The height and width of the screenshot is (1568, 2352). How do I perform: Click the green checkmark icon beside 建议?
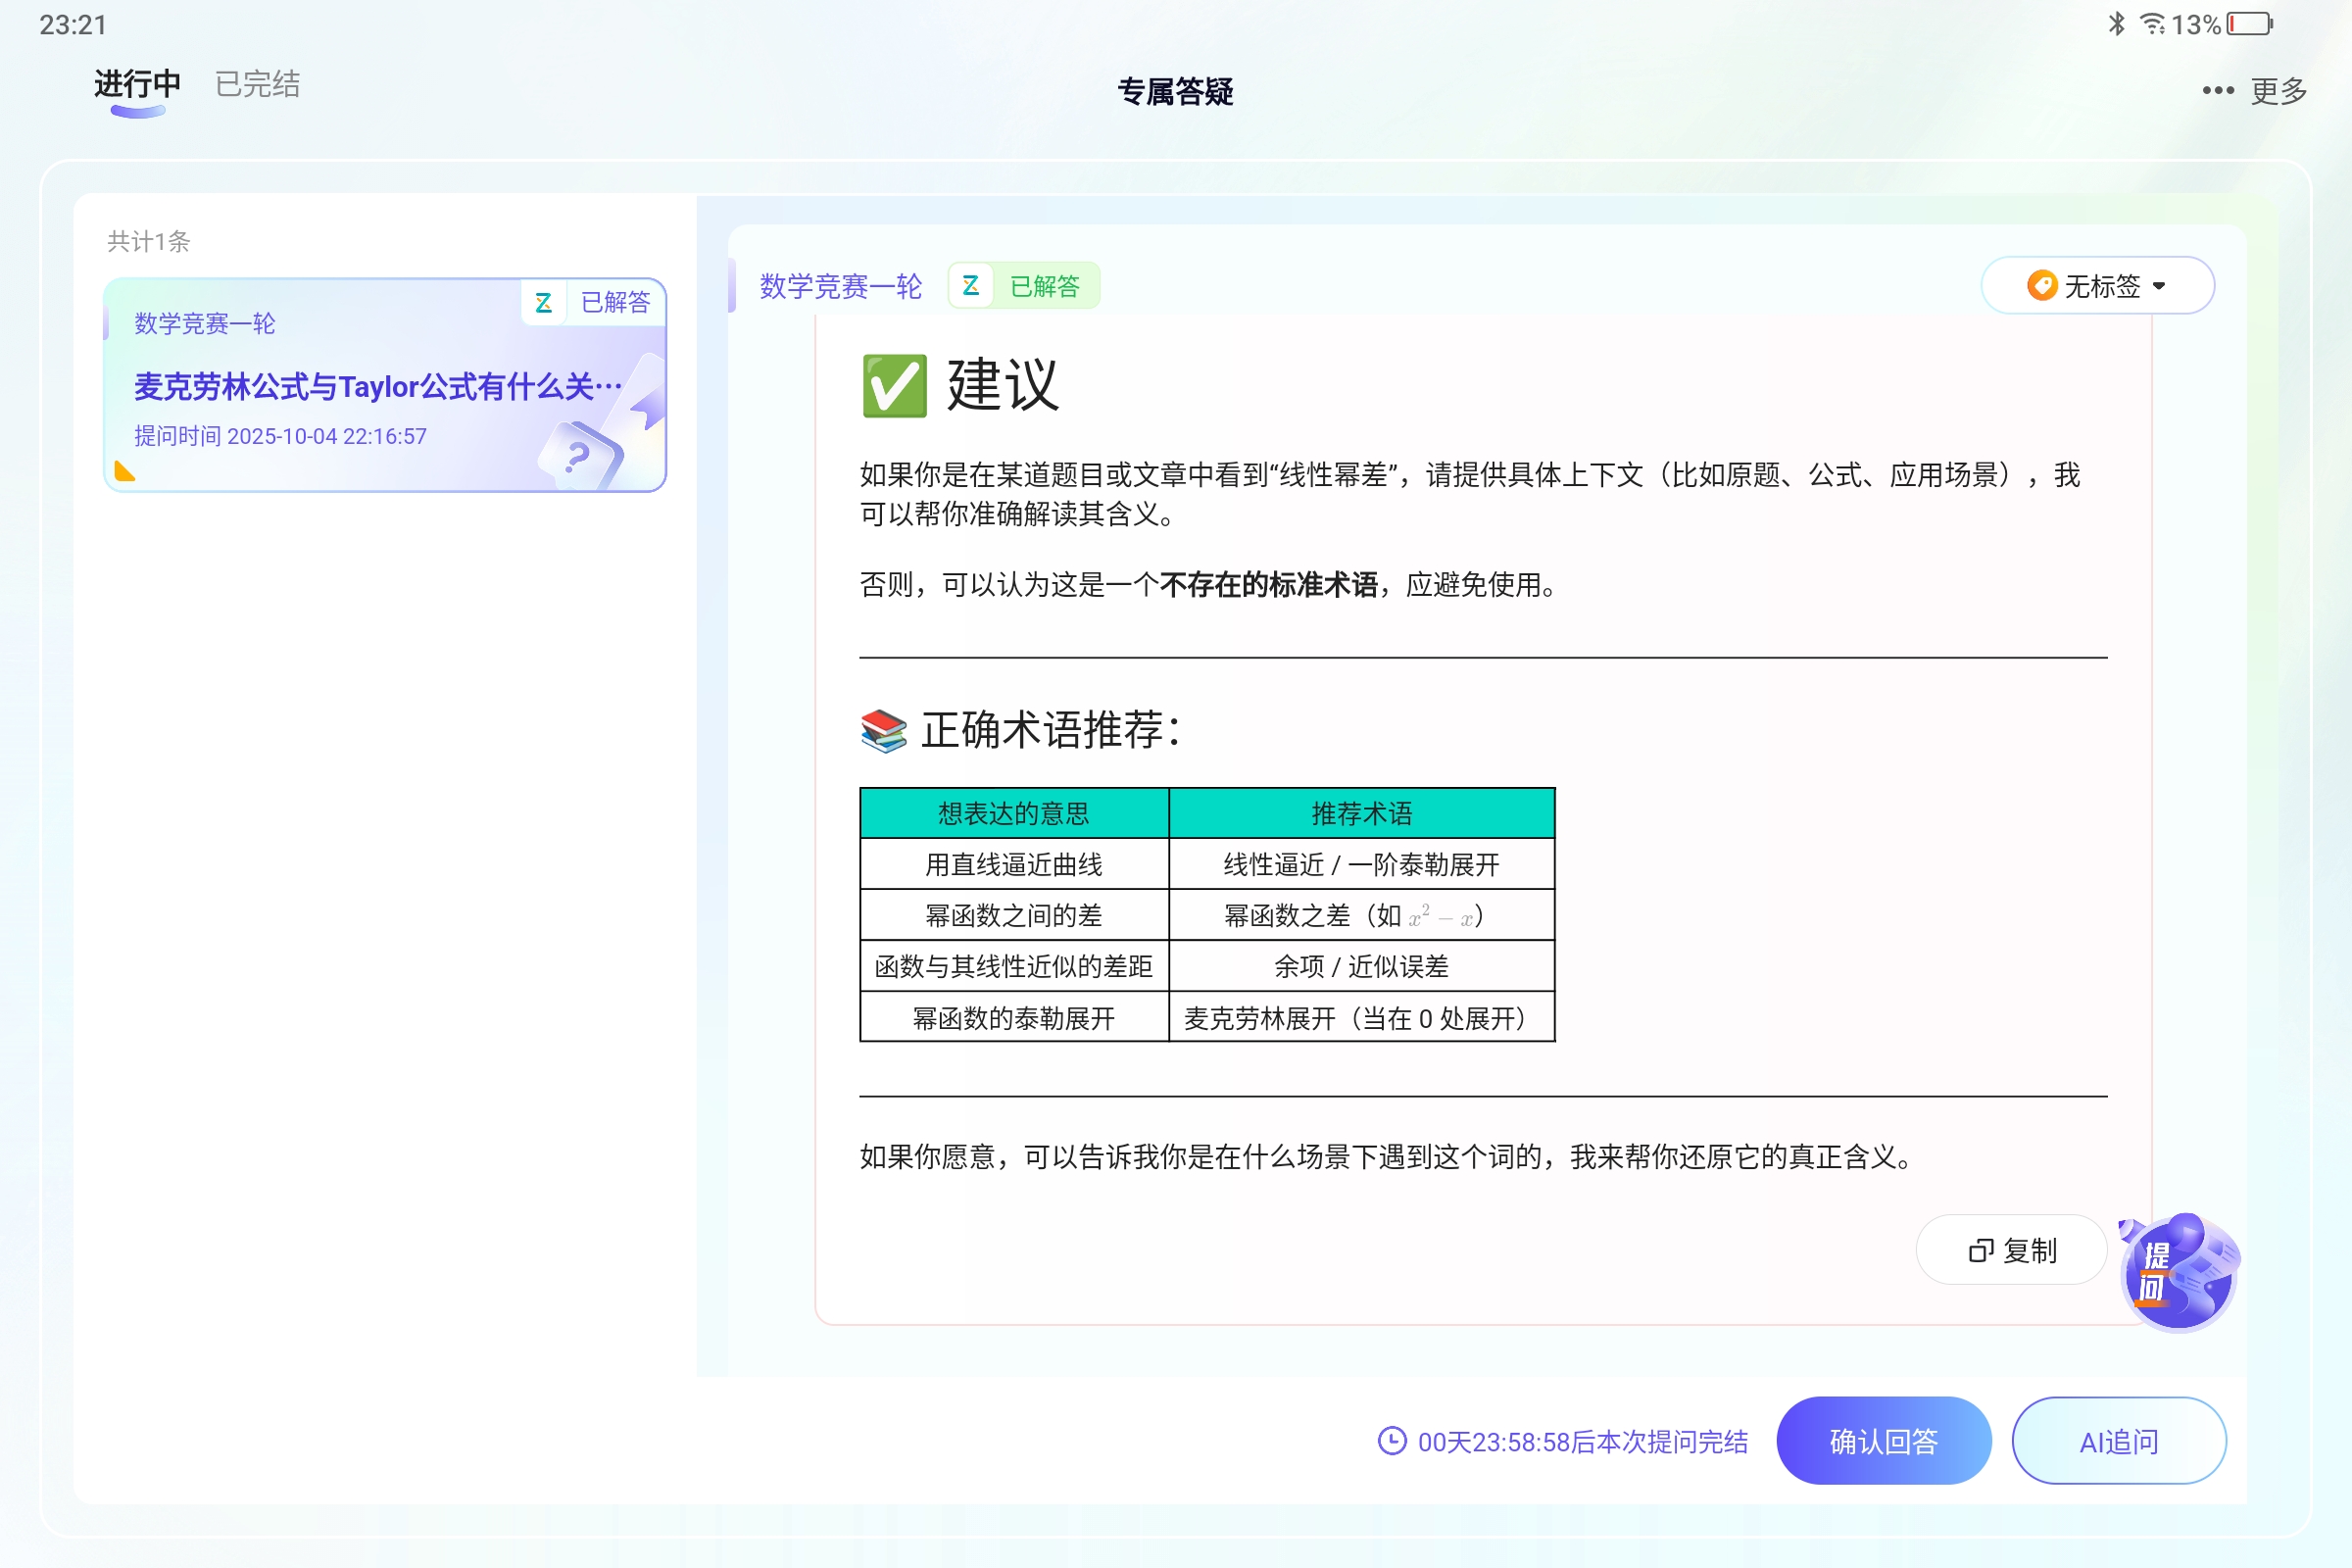(893, 385)
